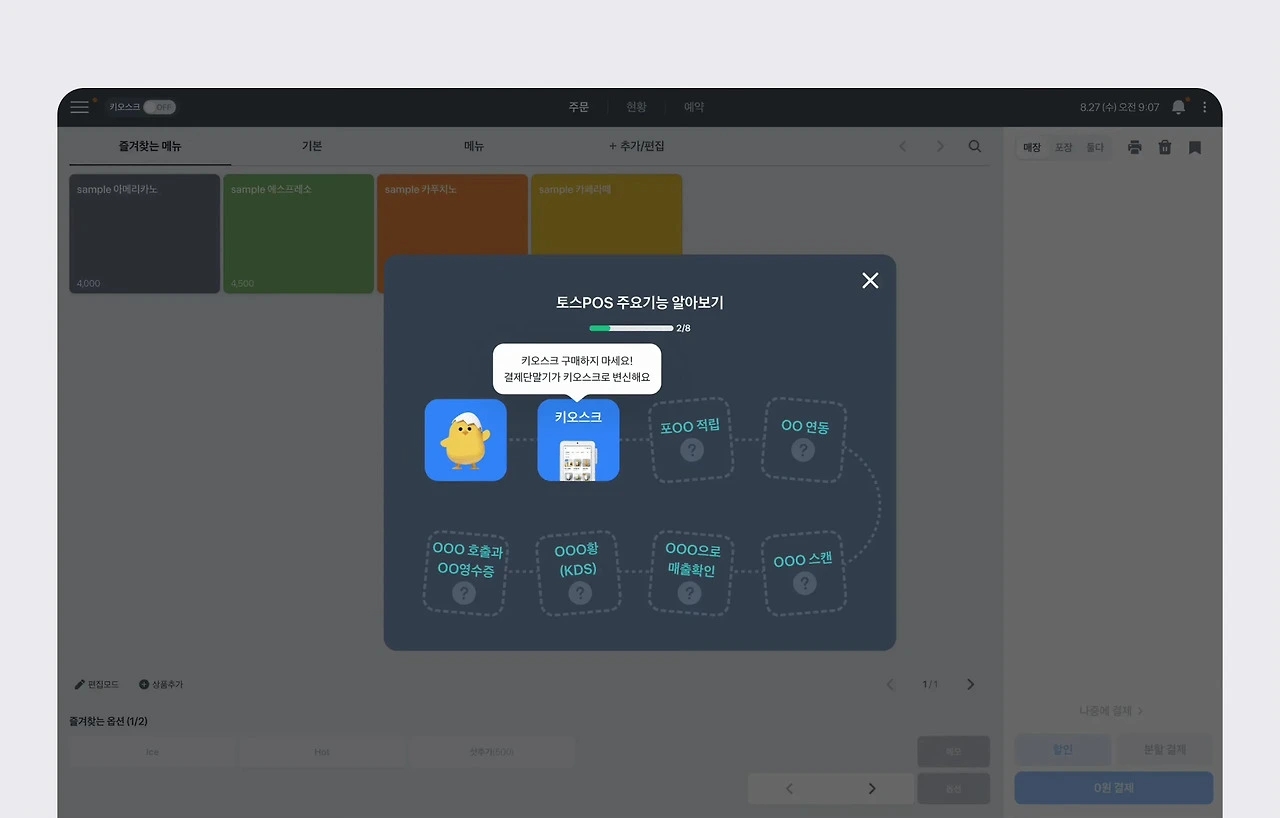Open the hamburger menu in the top bar

click(79, 107)
